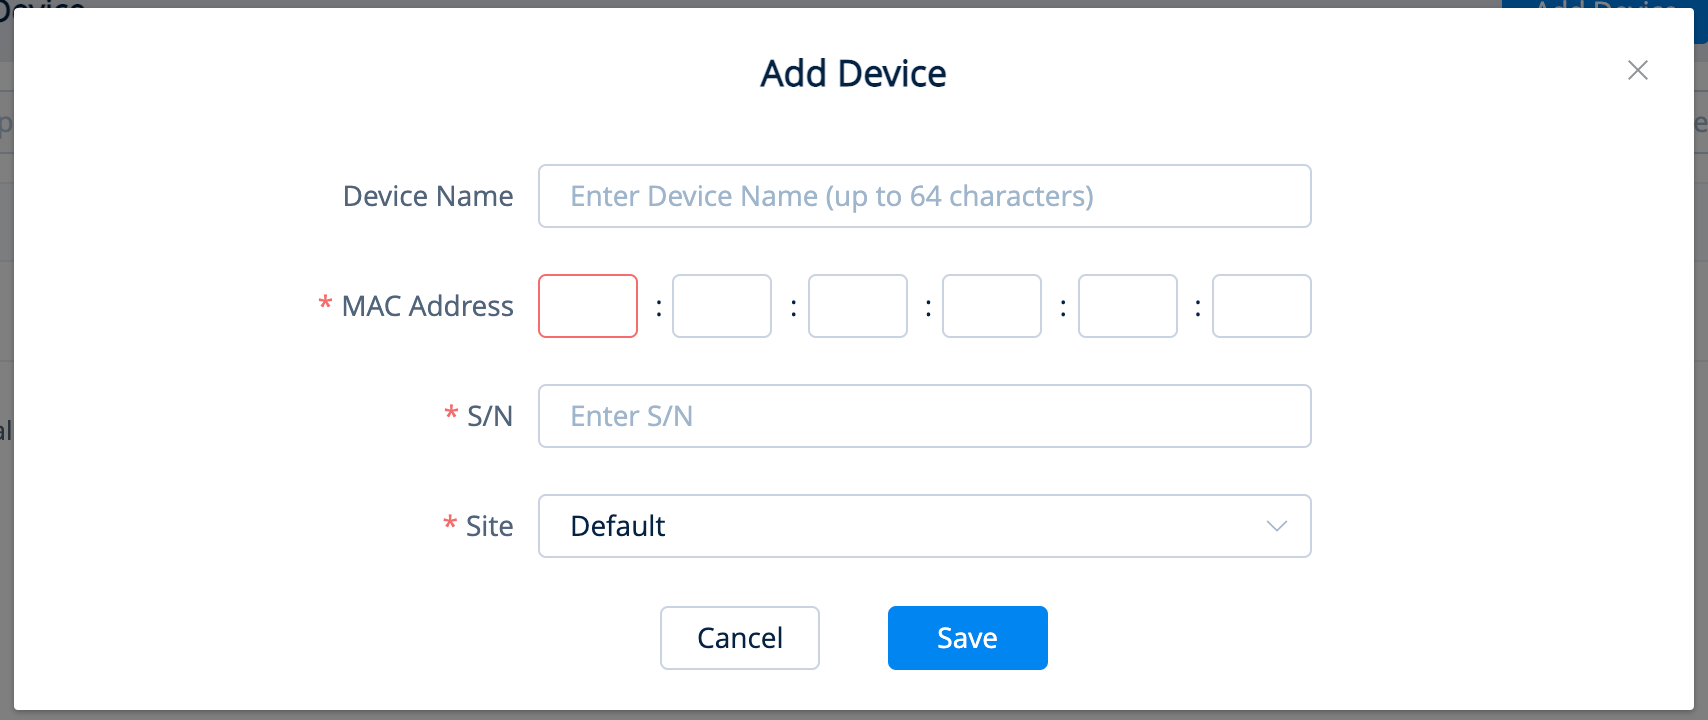Click the MAC Address label
This screenshot has width=1708, height=720.
click(427, 306)
